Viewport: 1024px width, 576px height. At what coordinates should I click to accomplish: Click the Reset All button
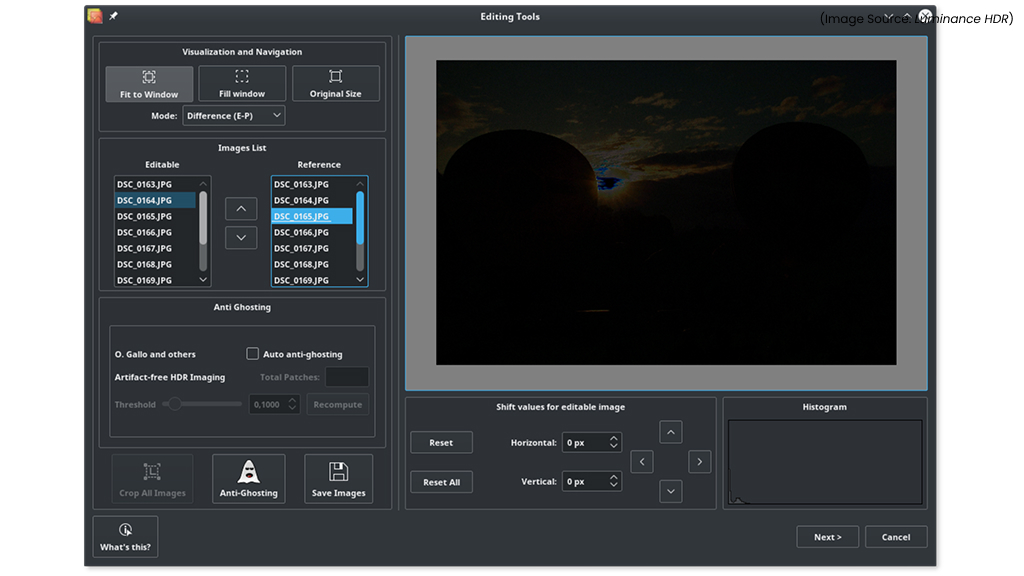[x=441, y=481]
